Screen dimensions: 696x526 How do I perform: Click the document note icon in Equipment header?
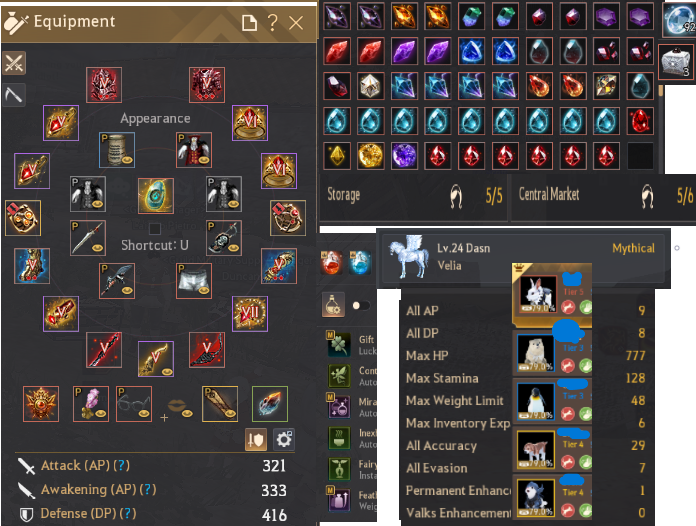[249, 22]
